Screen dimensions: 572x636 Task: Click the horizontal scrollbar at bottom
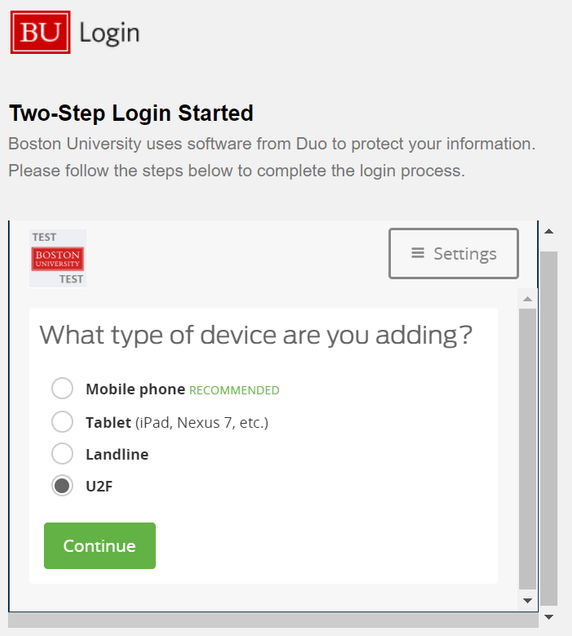click(273, 620)
